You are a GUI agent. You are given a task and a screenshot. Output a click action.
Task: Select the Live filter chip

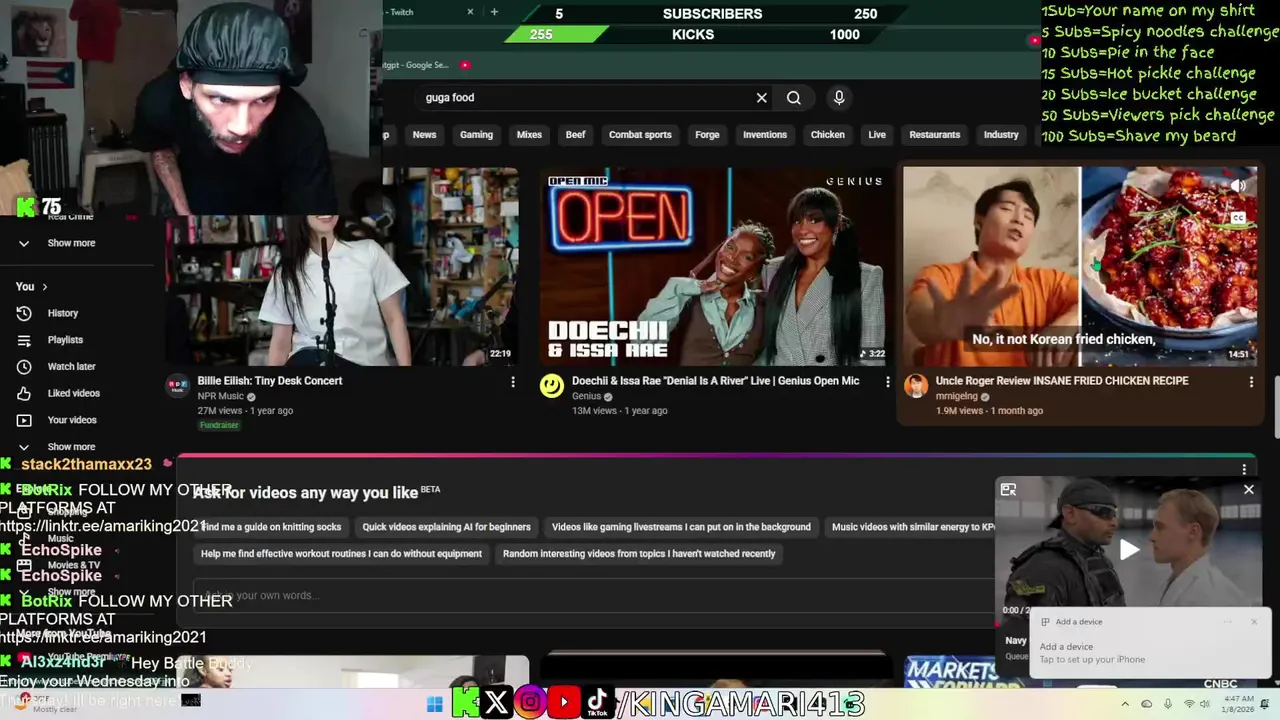point(877,135)
